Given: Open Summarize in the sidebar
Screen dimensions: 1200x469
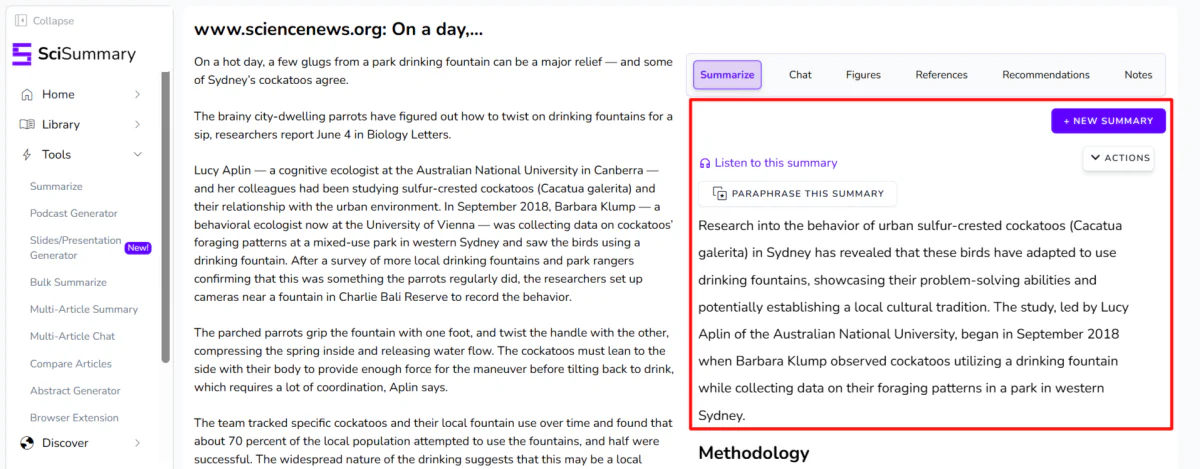Looking at the screenshot, I should pyautogui.click(x=56, y=187).
